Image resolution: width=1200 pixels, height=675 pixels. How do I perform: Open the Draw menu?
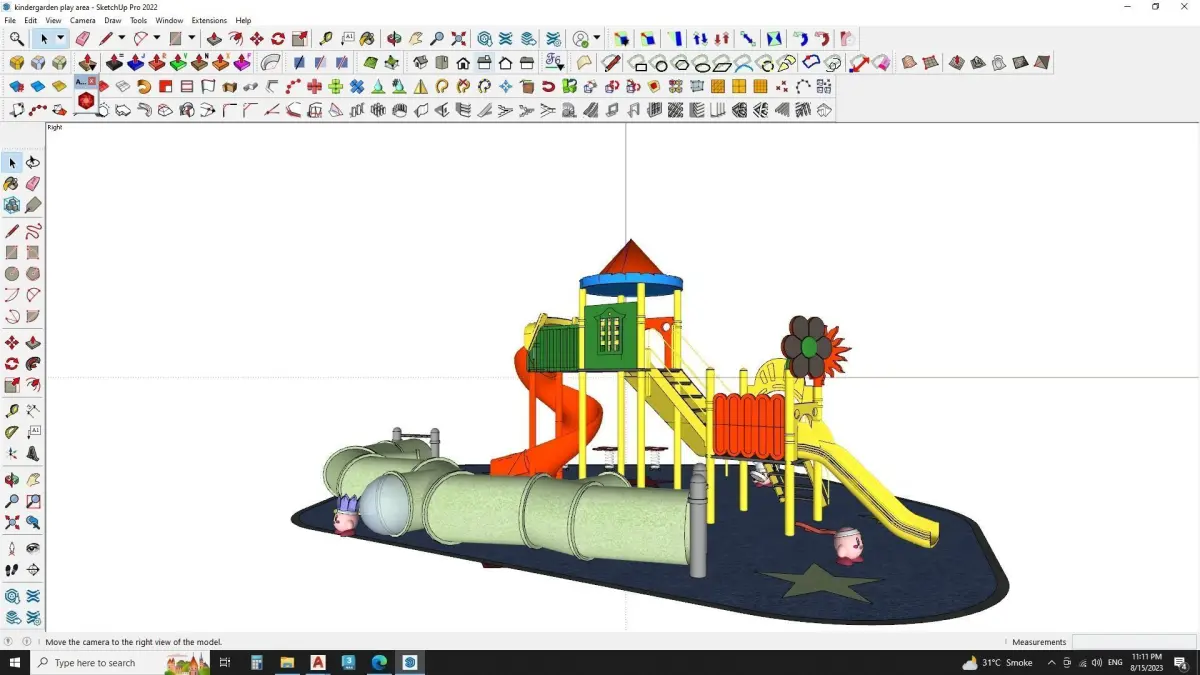tap(113, 20)
